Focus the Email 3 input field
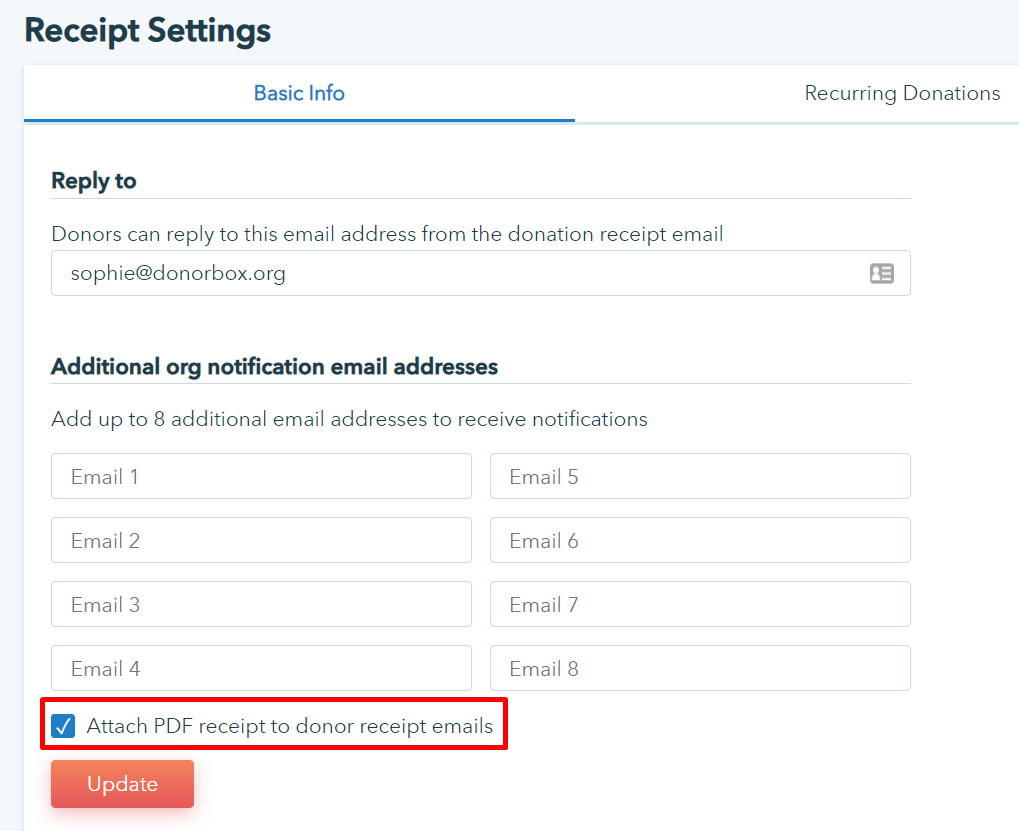This screenshot has height=831, width=1019. click(x=261, y=605)
